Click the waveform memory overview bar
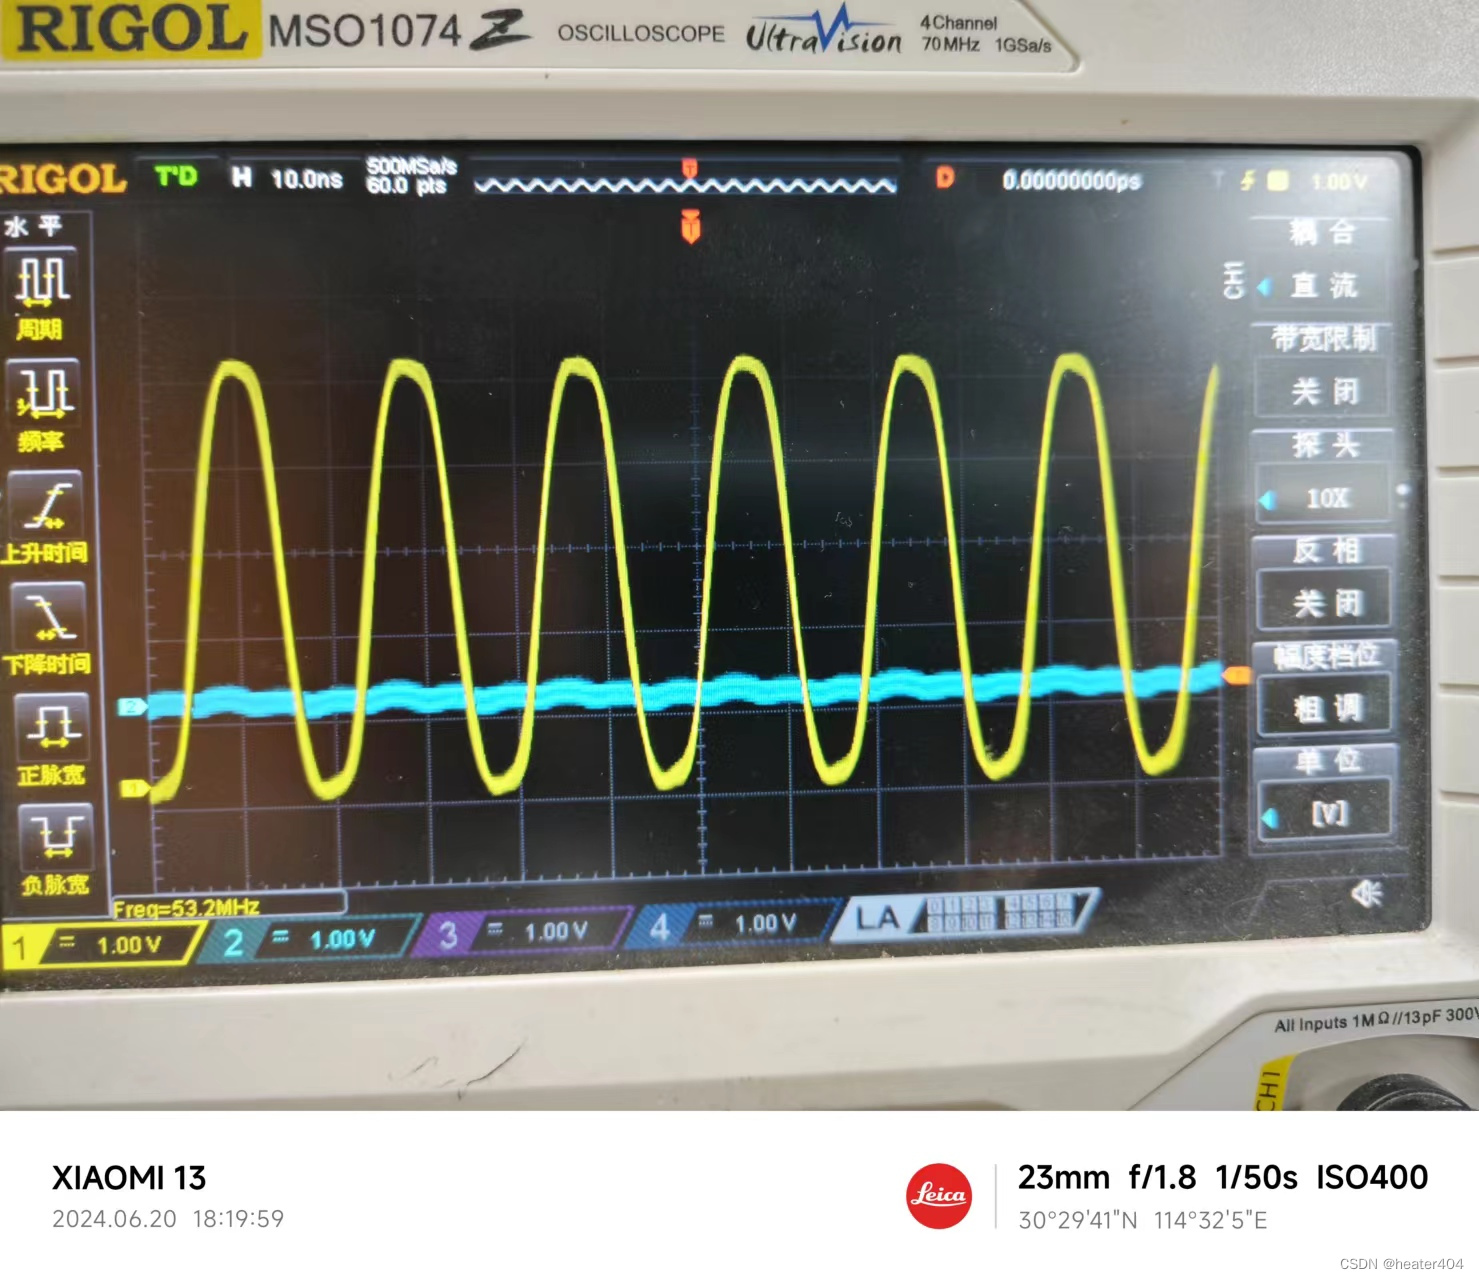1479x1279 pixels. pyautogui.click(x=685, y=185)
